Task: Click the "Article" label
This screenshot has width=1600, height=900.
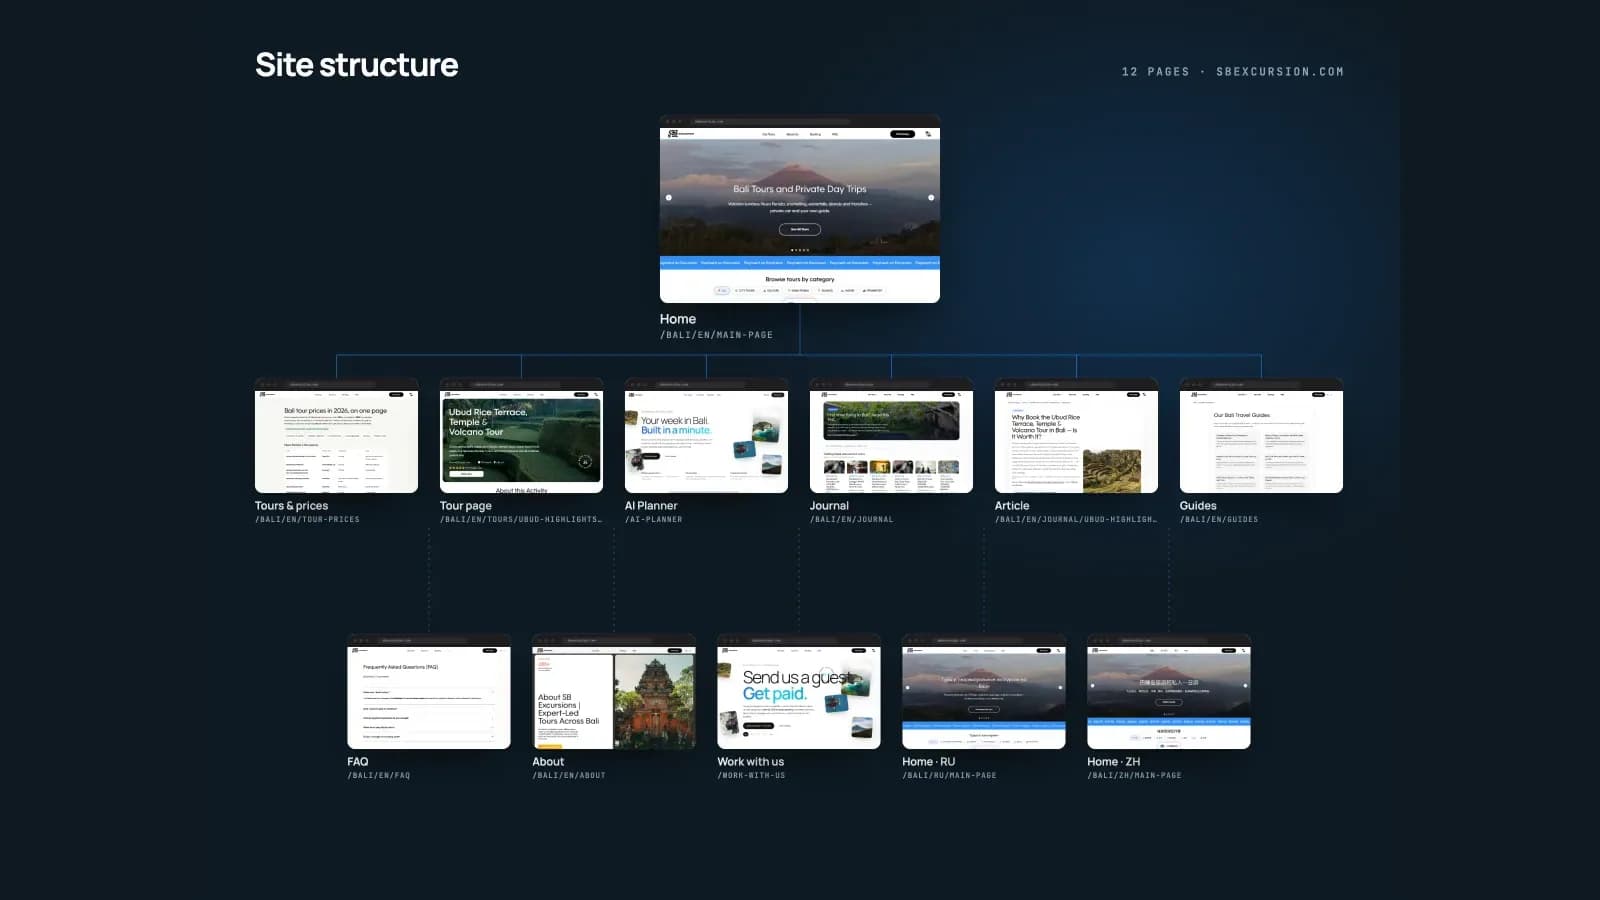Action: point(1012,506)
